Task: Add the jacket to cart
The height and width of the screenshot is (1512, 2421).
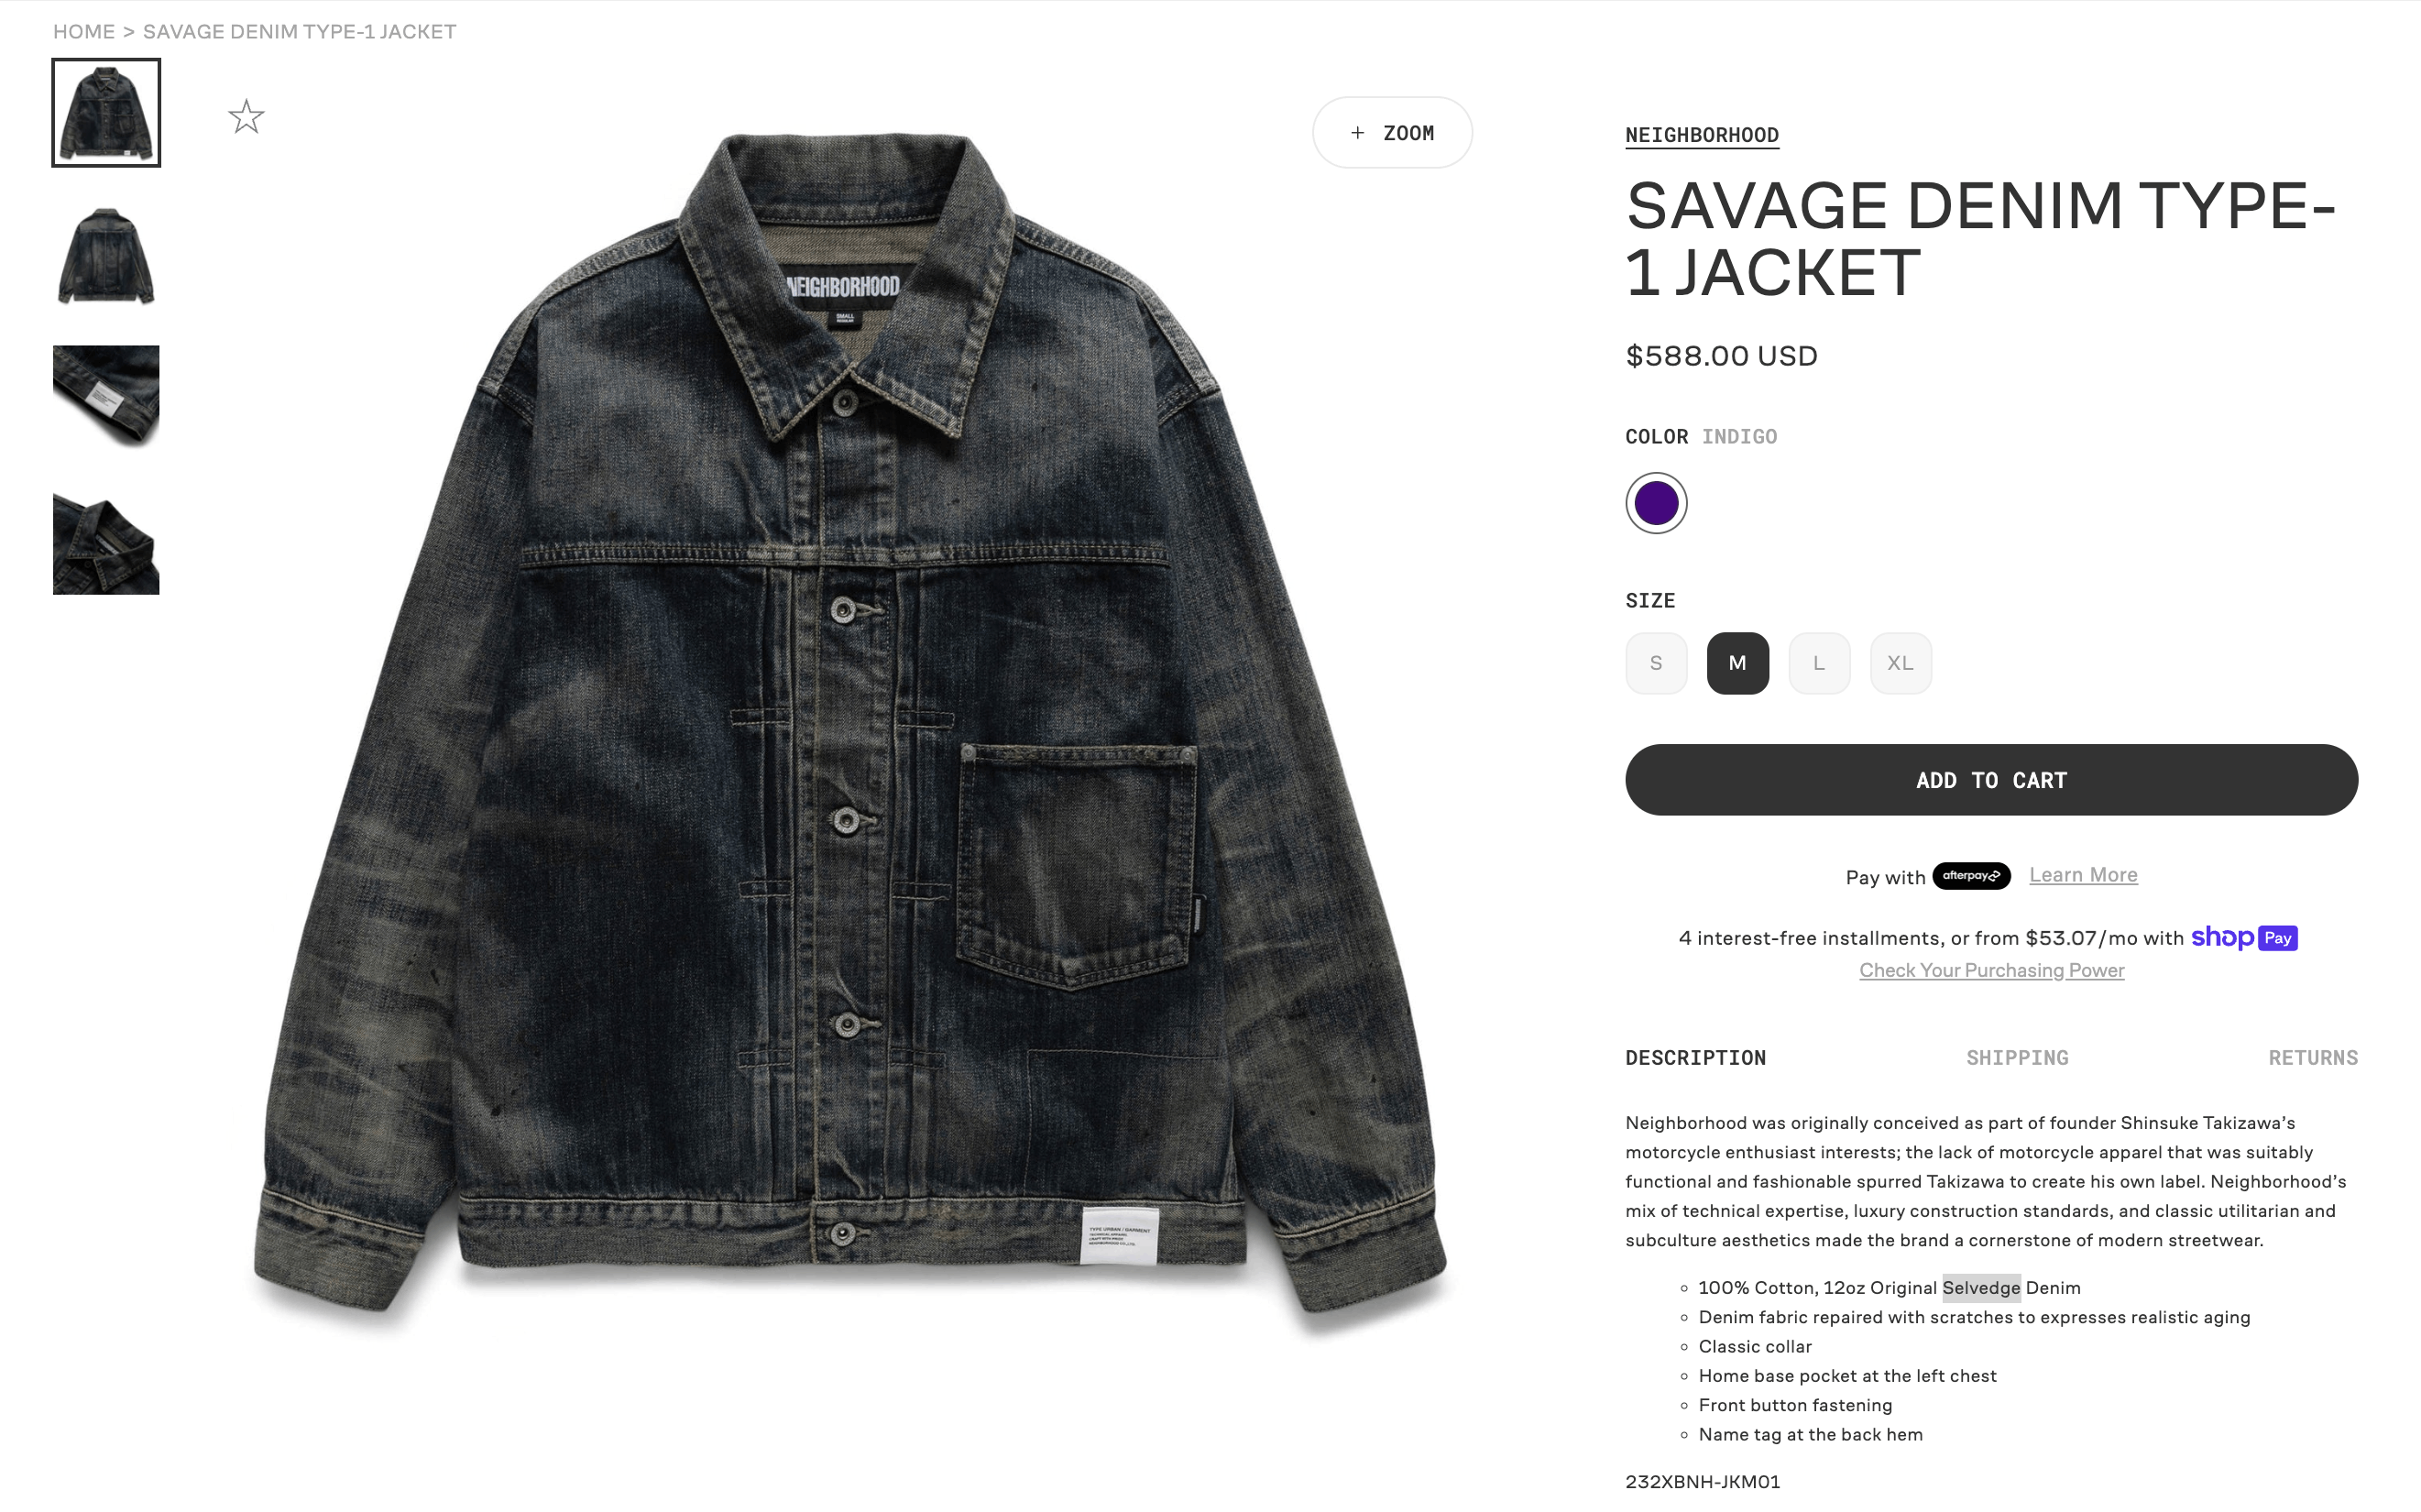Action: pos(1991,780)
